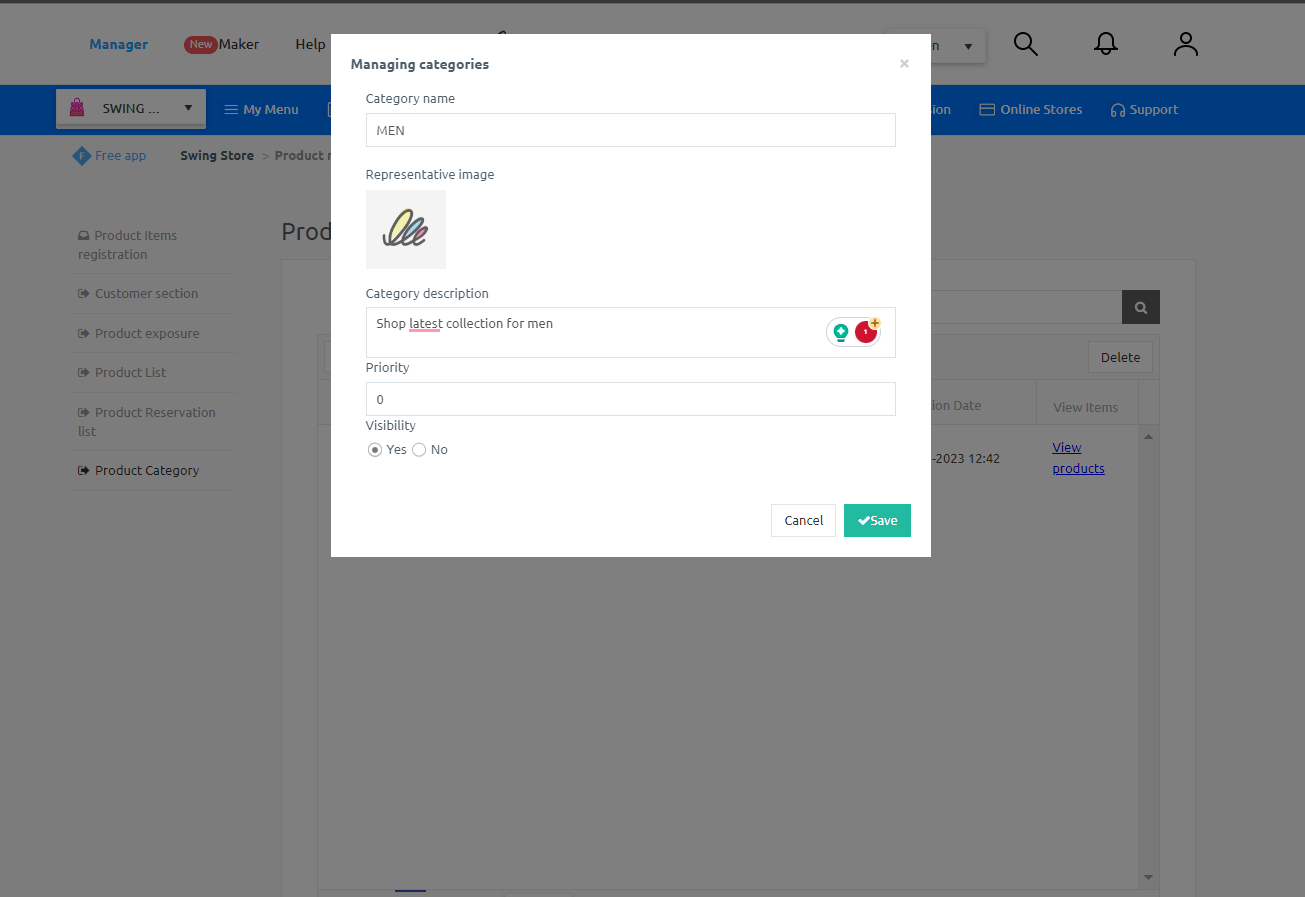The width and height of the screenshot is (1305, 897).
Task: Click the blue product search magnifier icon
Action: (x=1140, y=307)
